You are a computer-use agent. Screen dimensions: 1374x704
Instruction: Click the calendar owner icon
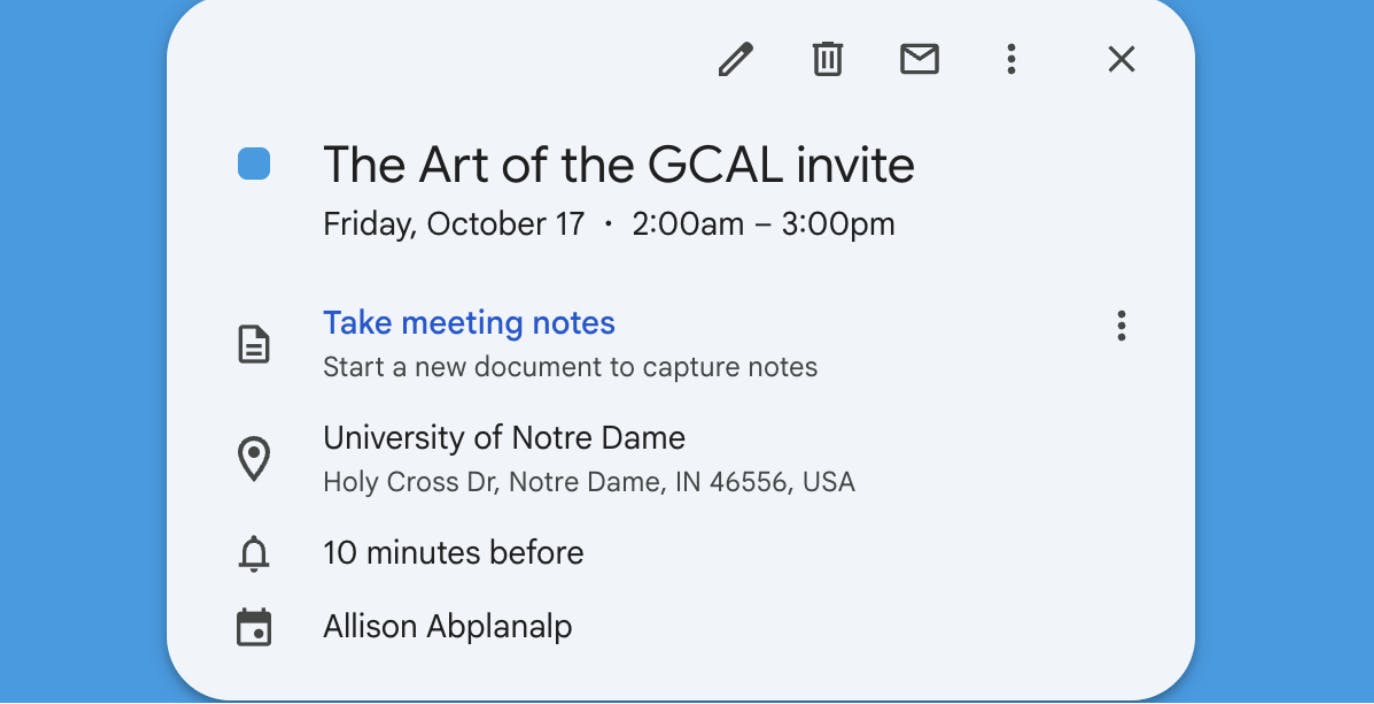pyautogui.click(x=256, y=627)
